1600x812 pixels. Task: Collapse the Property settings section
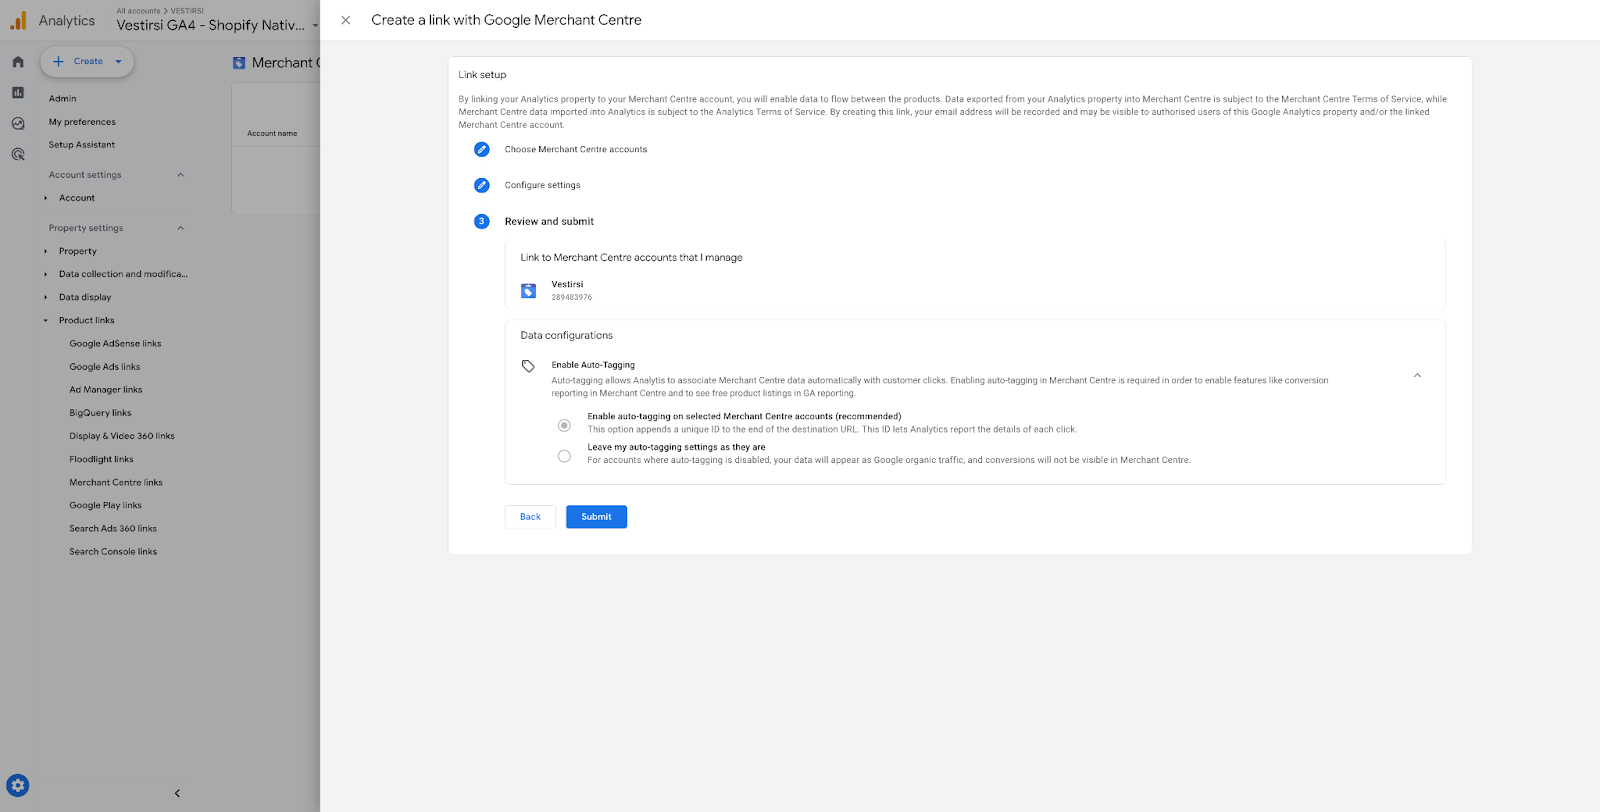(x=180, y=228)
